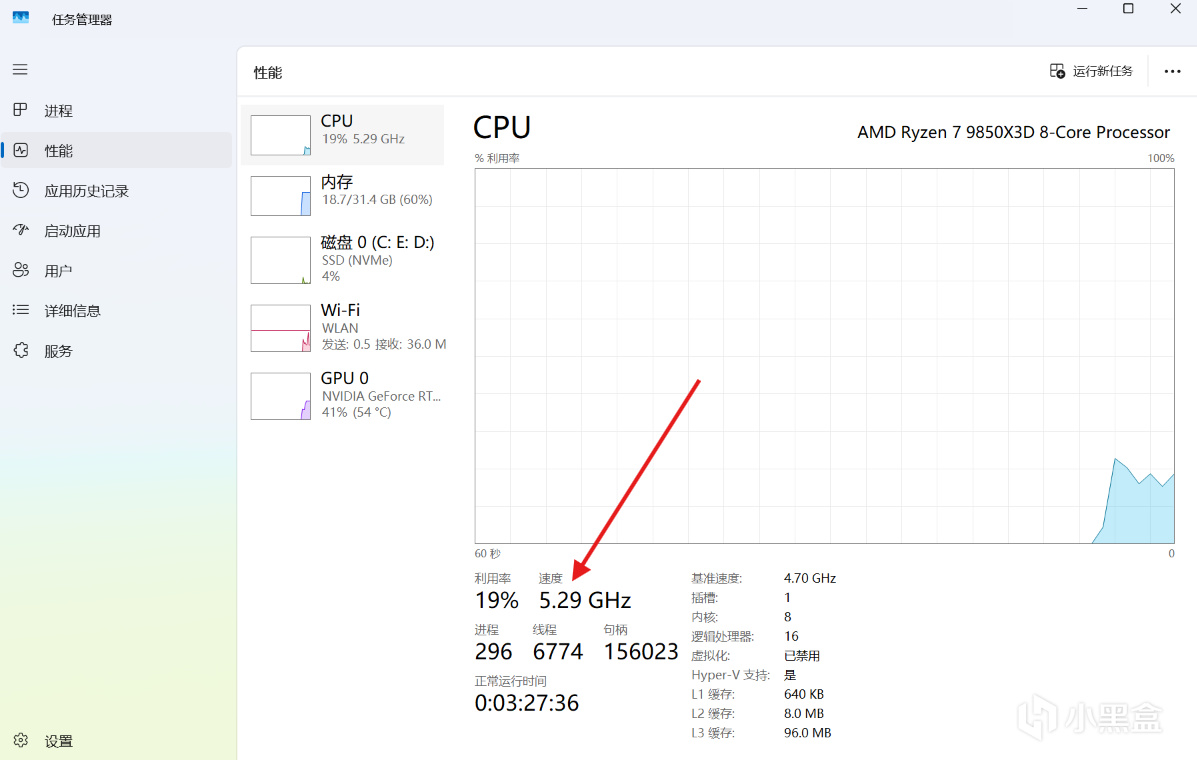Click the % 利用率 graph label
1197x760 pixels.
(x=497, y=158)
